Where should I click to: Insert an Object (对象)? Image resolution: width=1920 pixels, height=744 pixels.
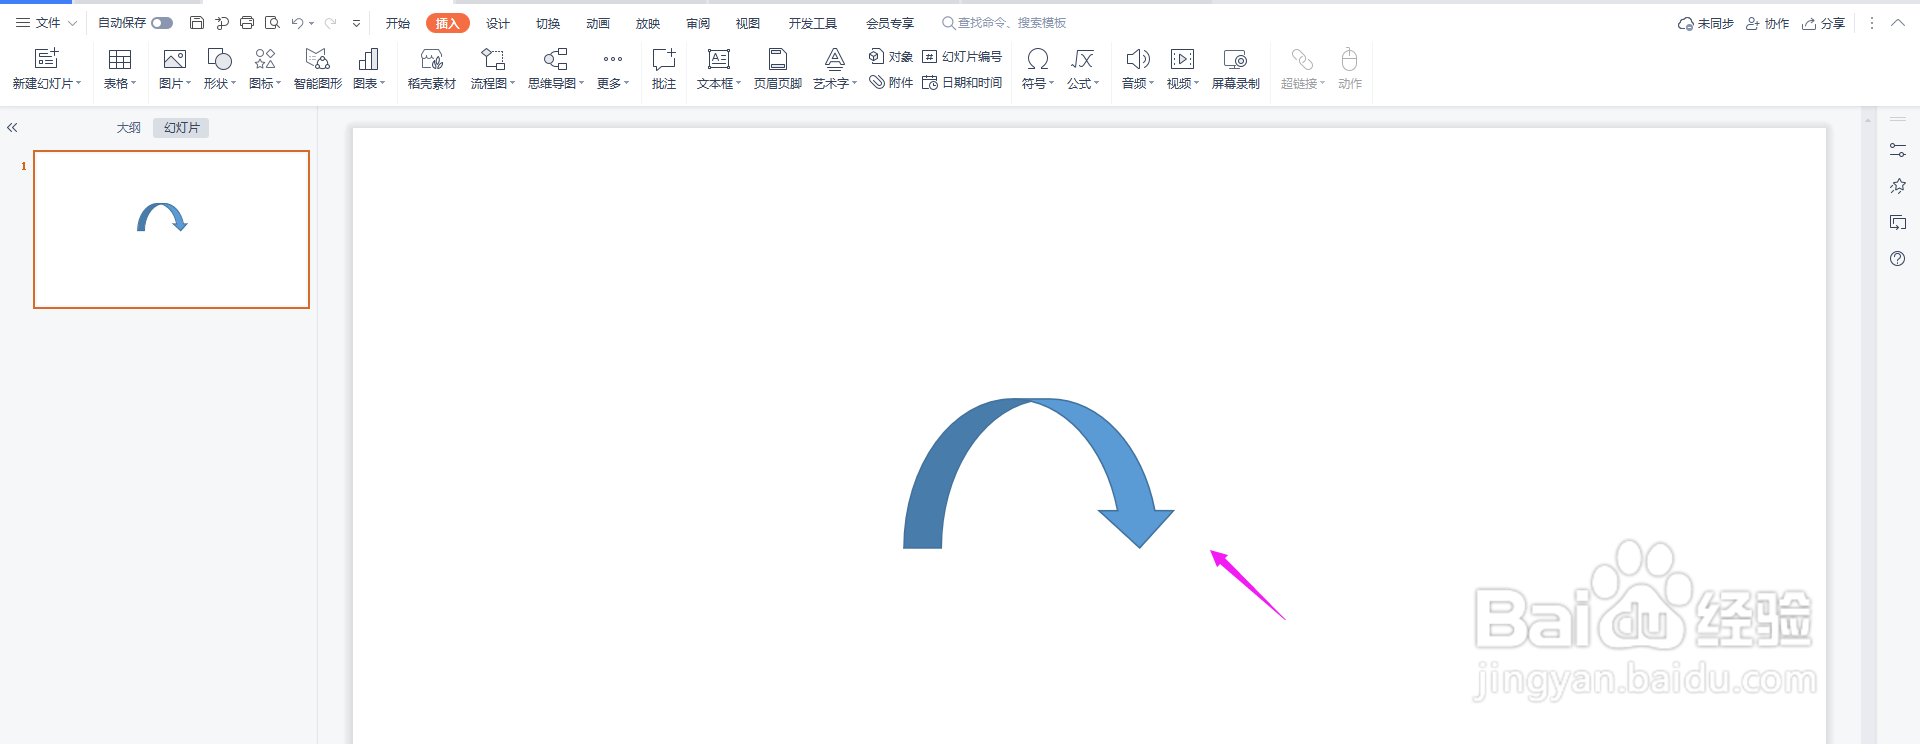[x=891, y=57]
